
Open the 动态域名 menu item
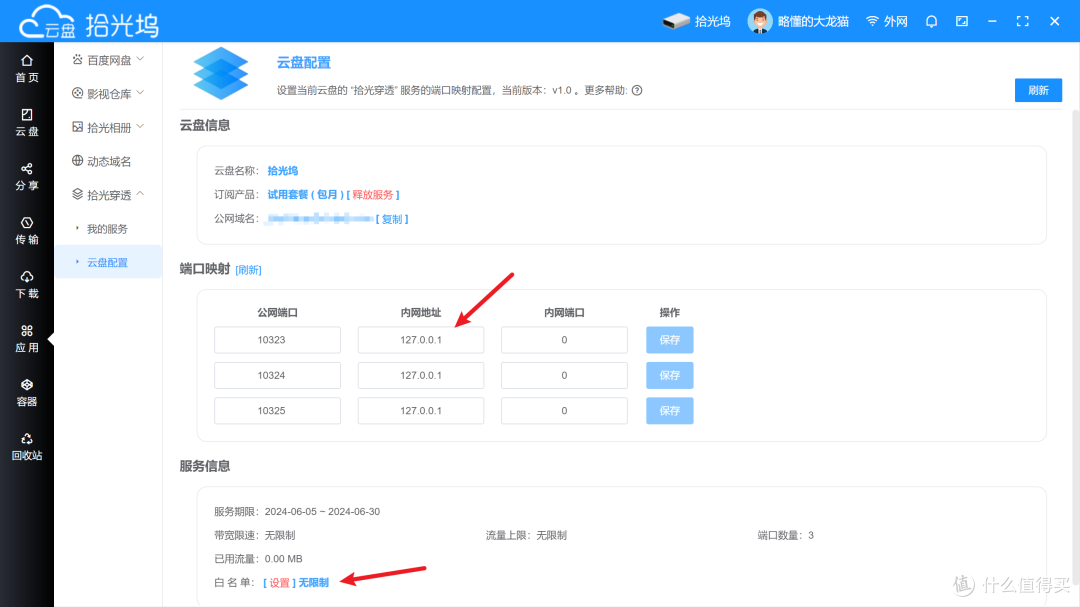pos(101,161)
